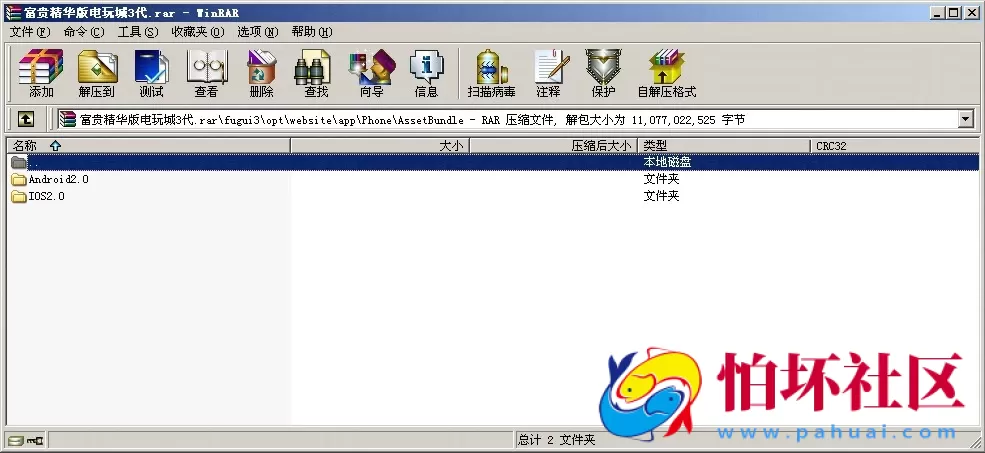Click the WinRAR icon in title bar
This screenshot has height=453, width=985.
tap(12, 13)
